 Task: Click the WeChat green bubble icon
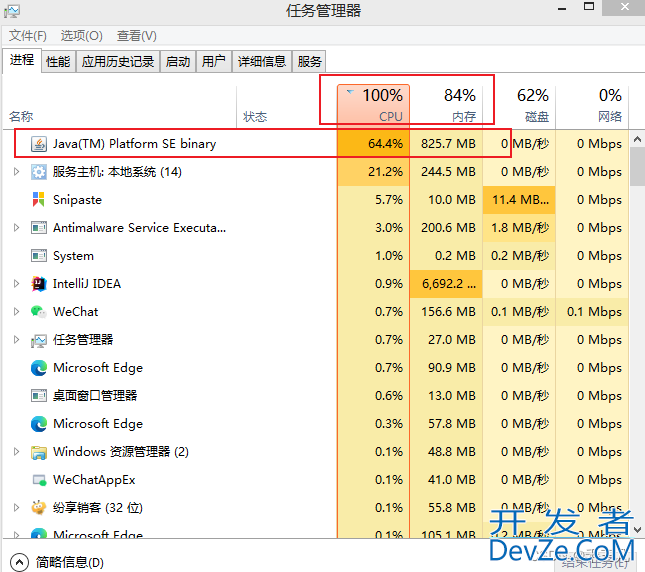pos(39,312)
